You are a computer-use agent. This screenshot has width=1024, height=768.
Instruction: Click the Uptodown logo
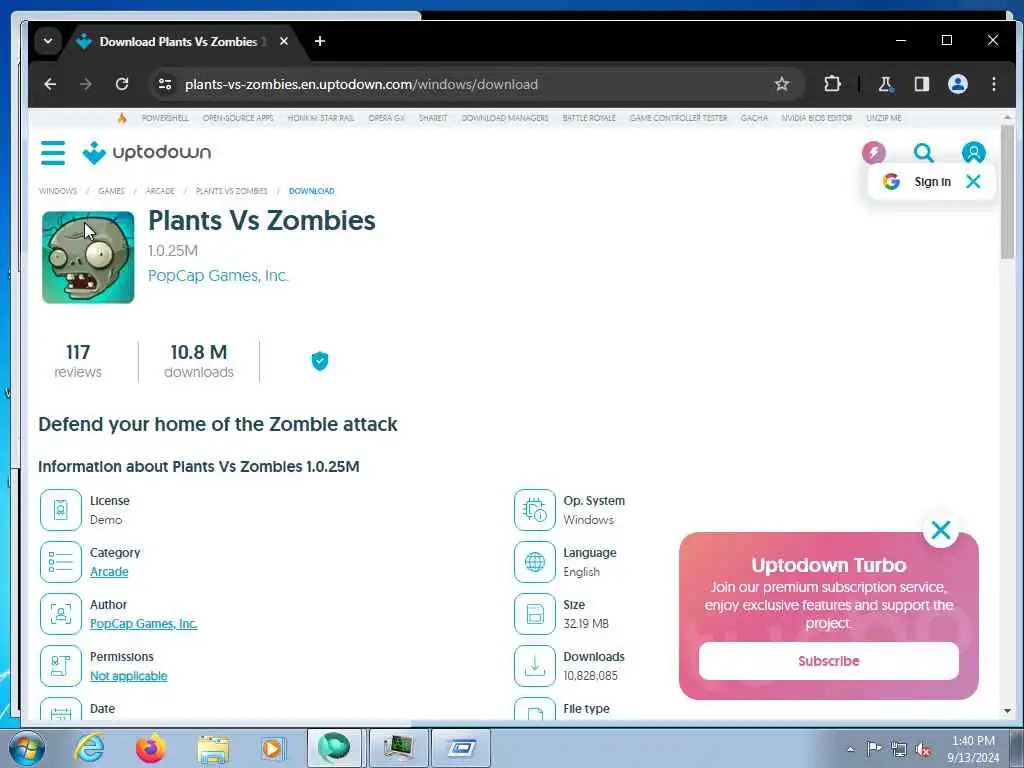(x=147, y=153)
